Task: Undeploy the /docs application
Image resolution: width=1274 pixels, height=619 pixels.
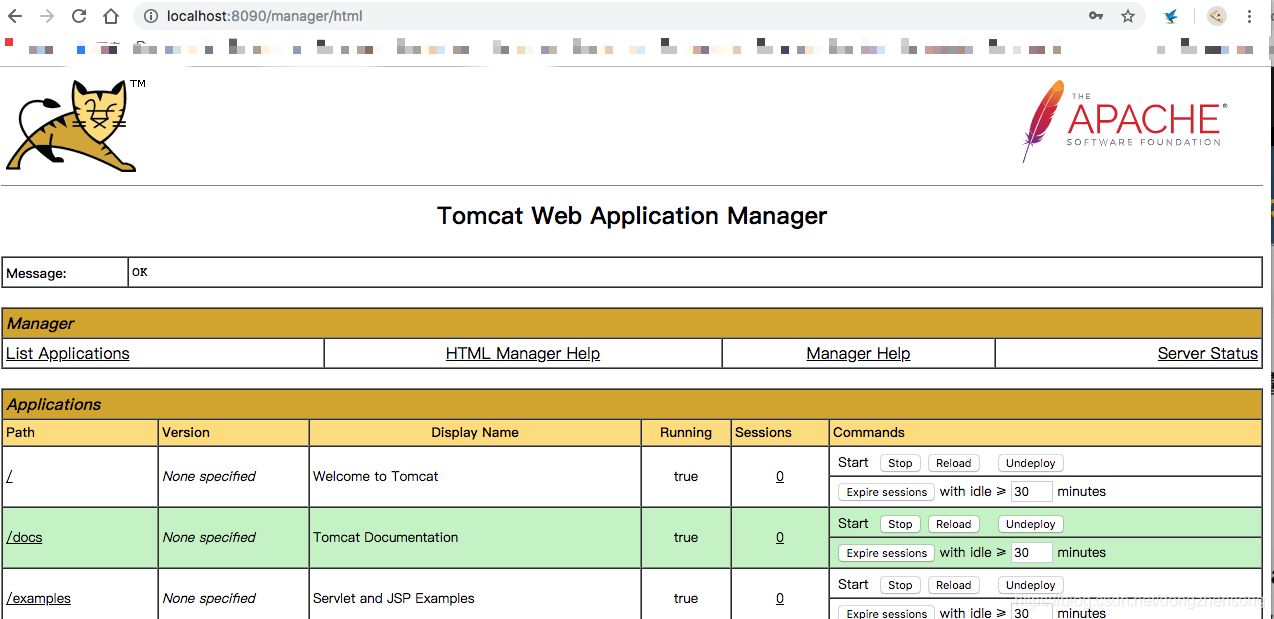Action: (x=1030, y=524)
